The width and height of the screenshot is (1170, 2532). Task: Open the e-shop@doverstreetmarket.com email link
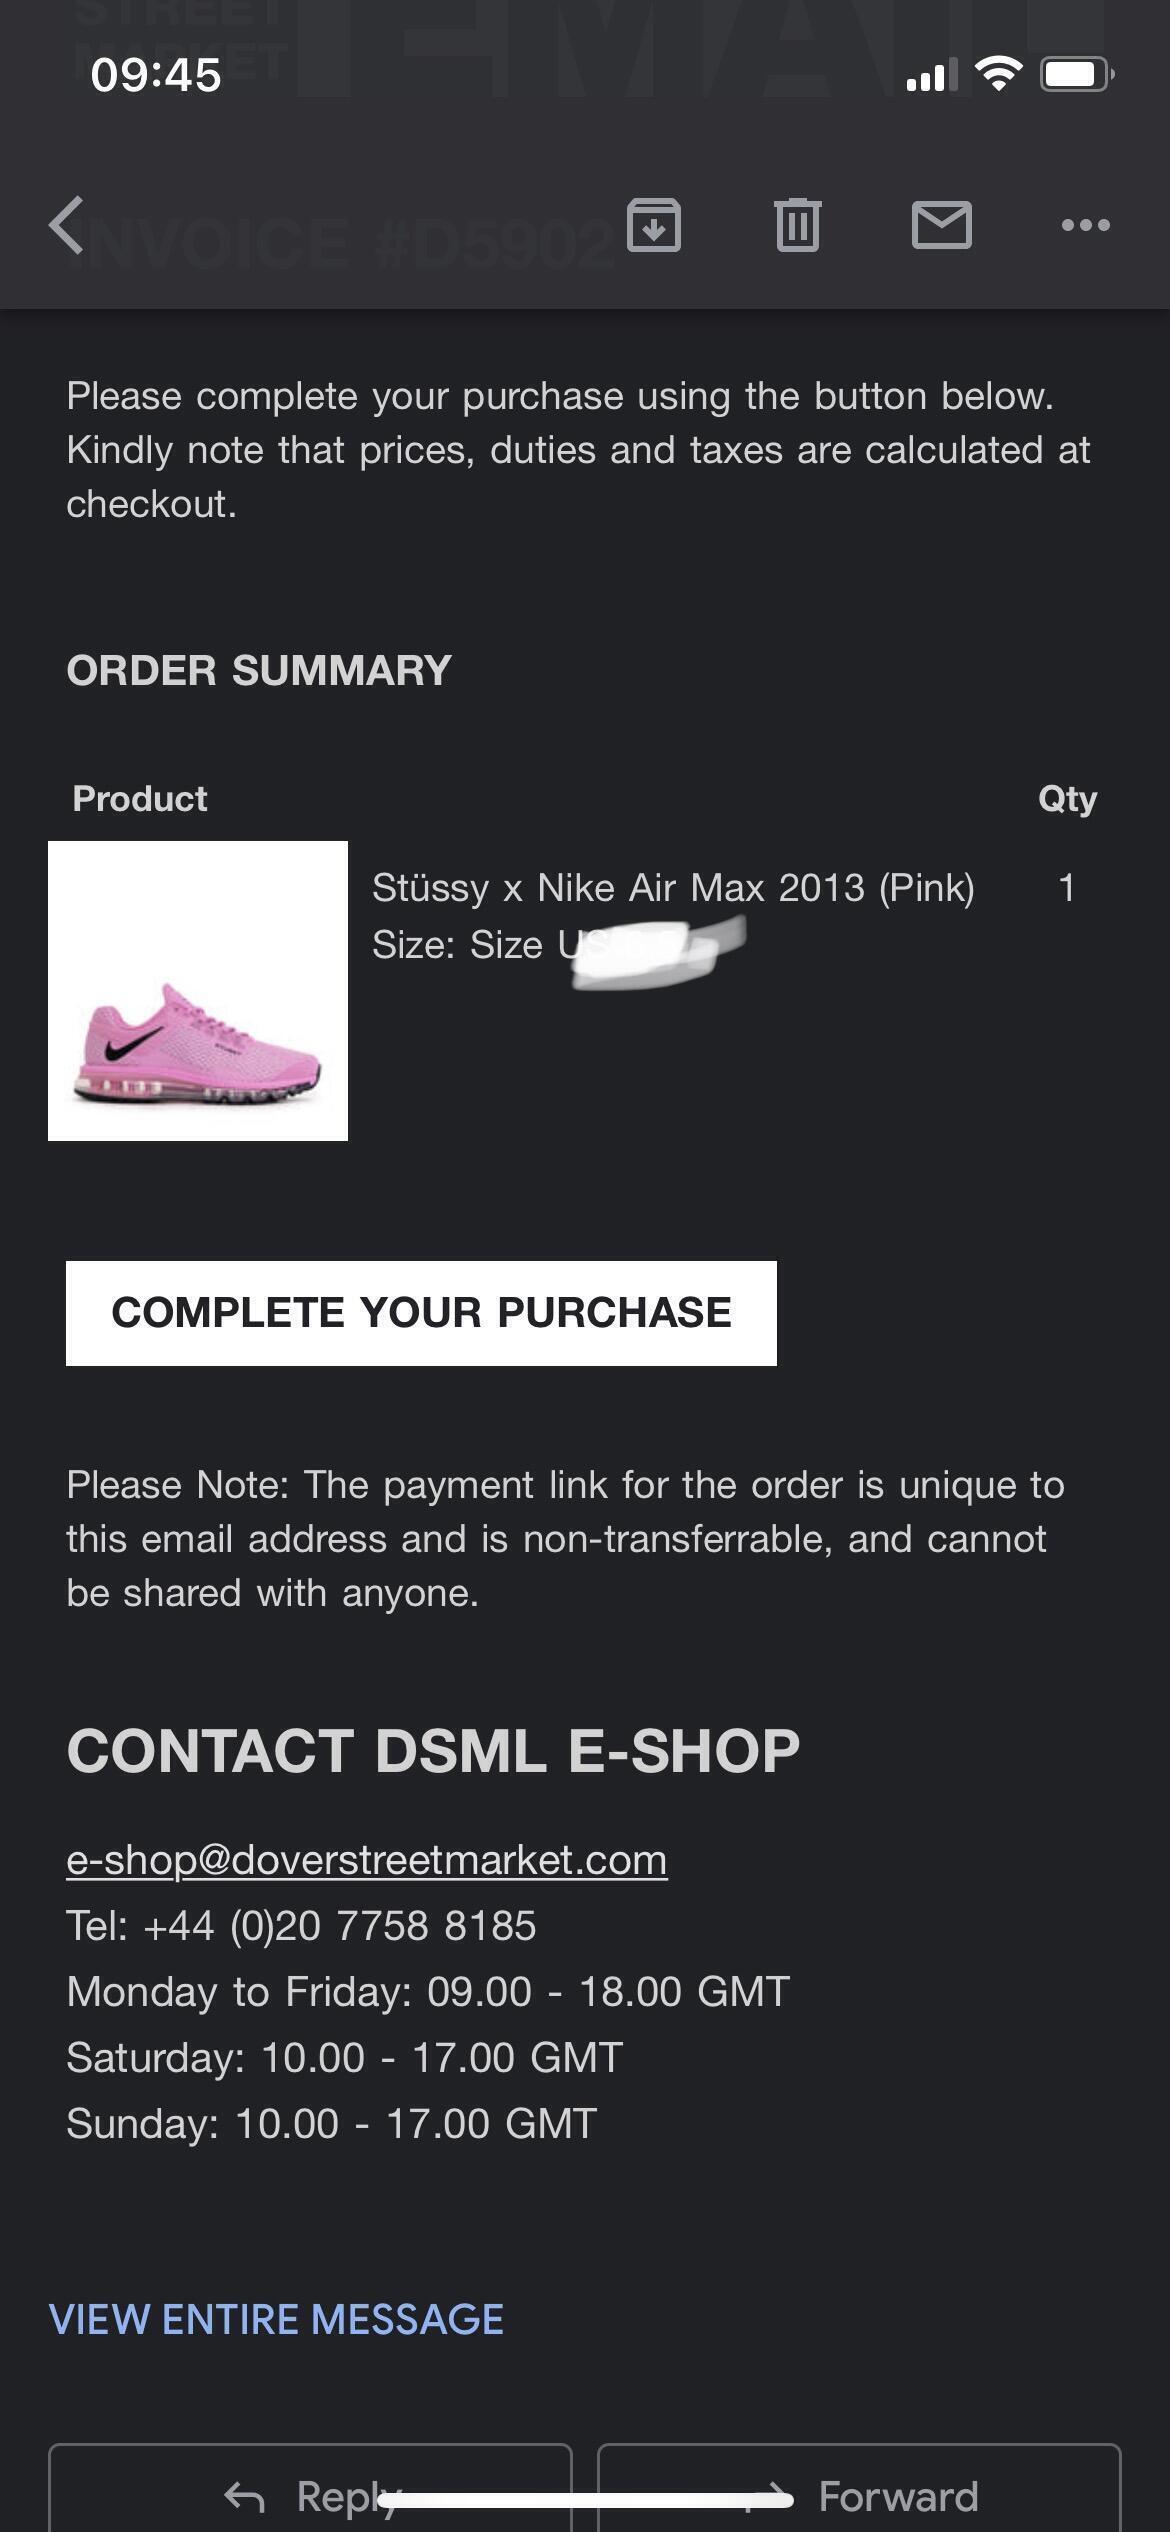tap(367, 1860)
